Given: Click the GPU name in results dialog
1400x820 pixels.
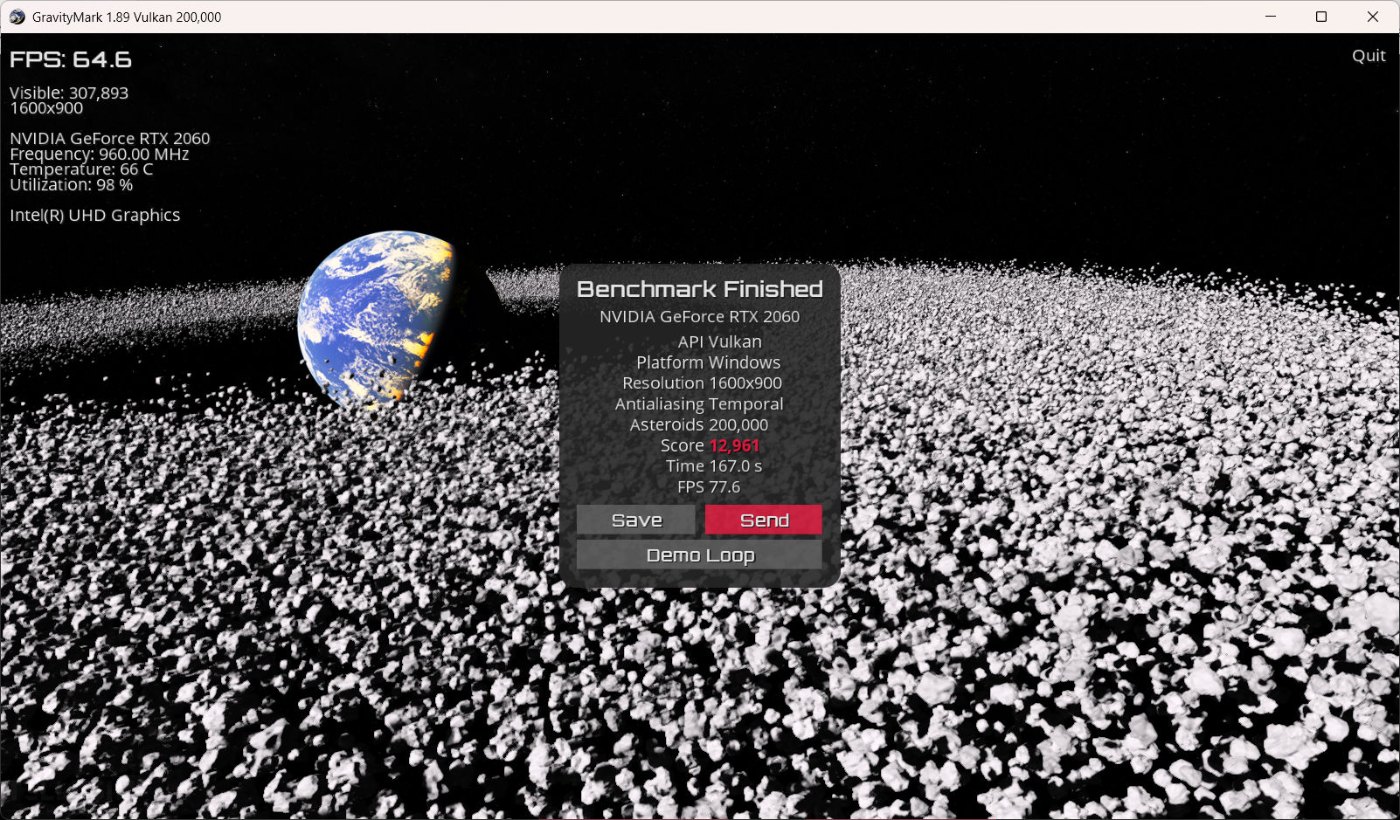Looking at the screenshot, I should coord(699,317).
